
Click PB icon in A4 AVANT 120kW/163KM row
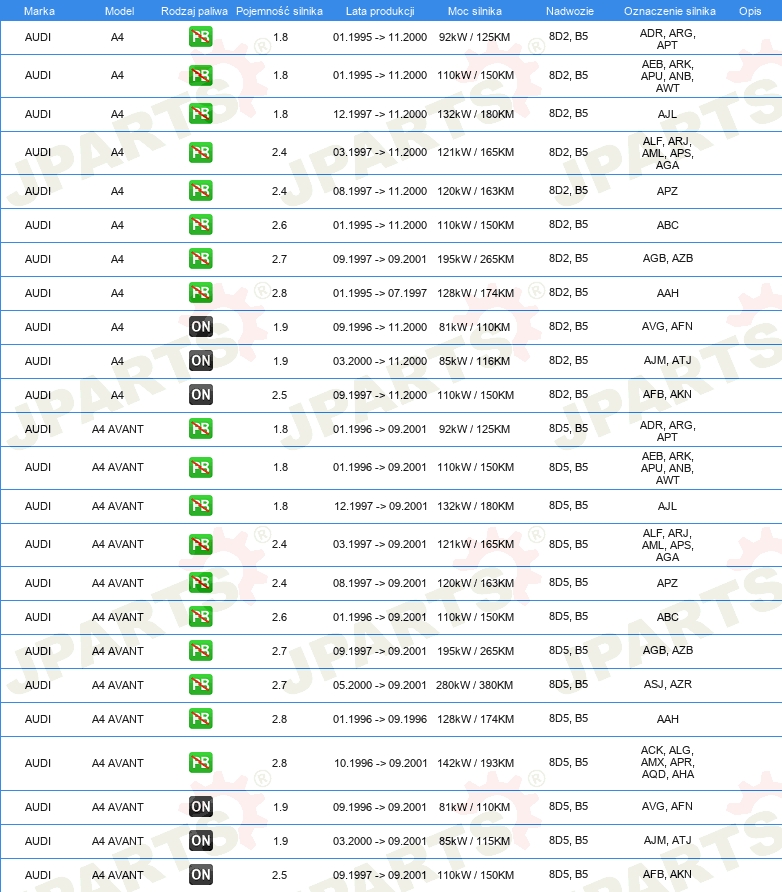(201, 583)
